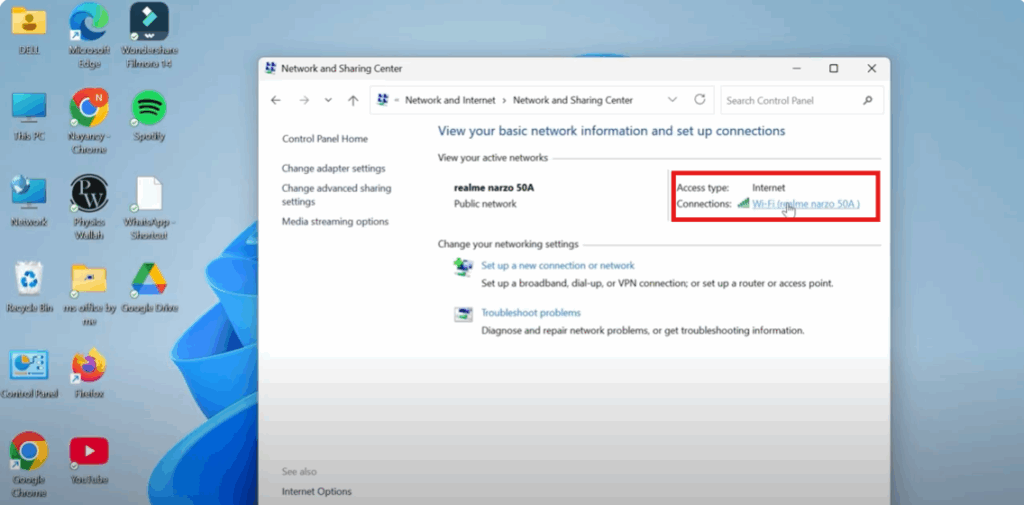Open the Troubleshoot problems link
This screenshot has height=505, width=1024.
coord(530,313)
